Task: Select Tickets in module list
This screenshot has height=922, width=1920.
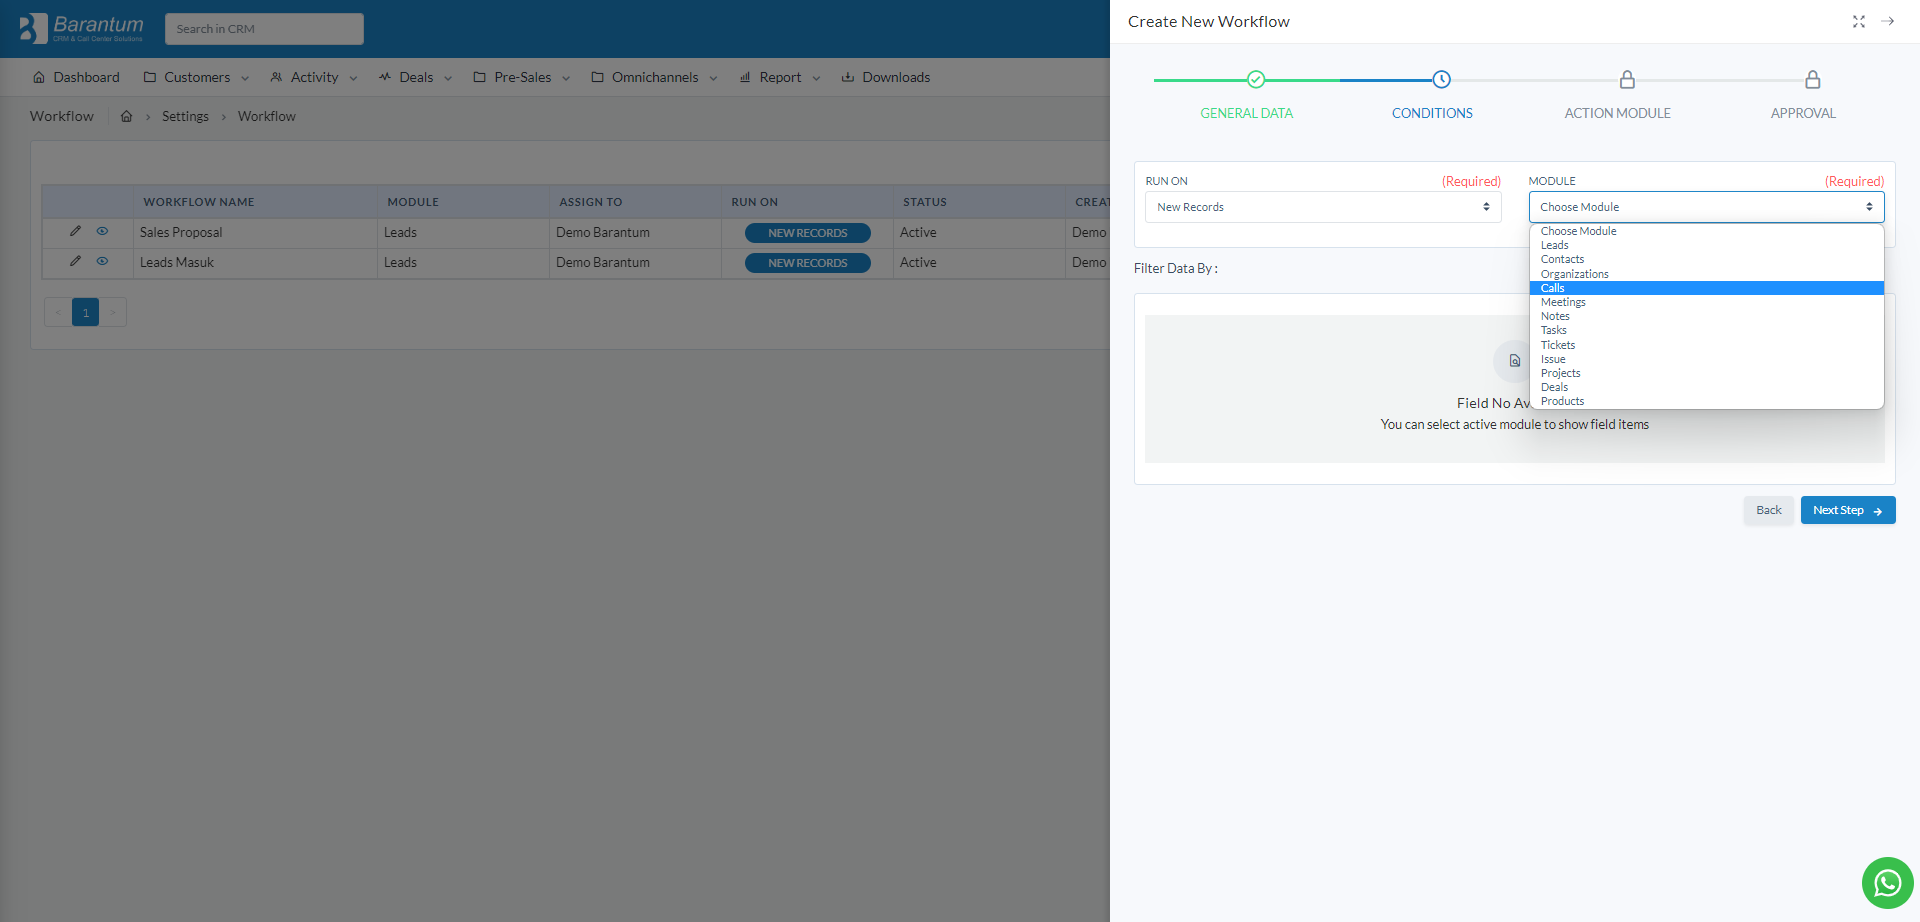Action: [1706, 345]
